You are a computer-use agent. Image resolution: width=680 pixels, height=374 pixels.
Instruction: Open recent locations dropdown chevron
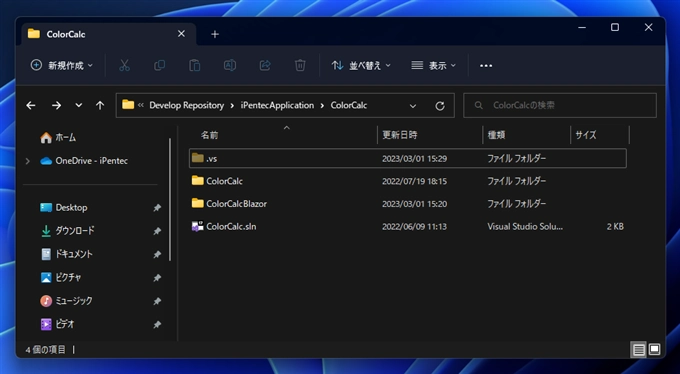pyautogui.click(x=78, y=105)
